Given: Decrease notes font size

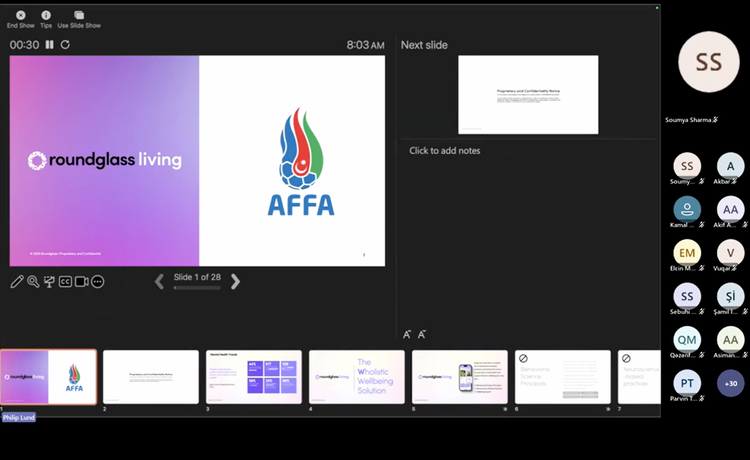Looking at the screenshot, I should pyautogui.click(x=421, y=334).
